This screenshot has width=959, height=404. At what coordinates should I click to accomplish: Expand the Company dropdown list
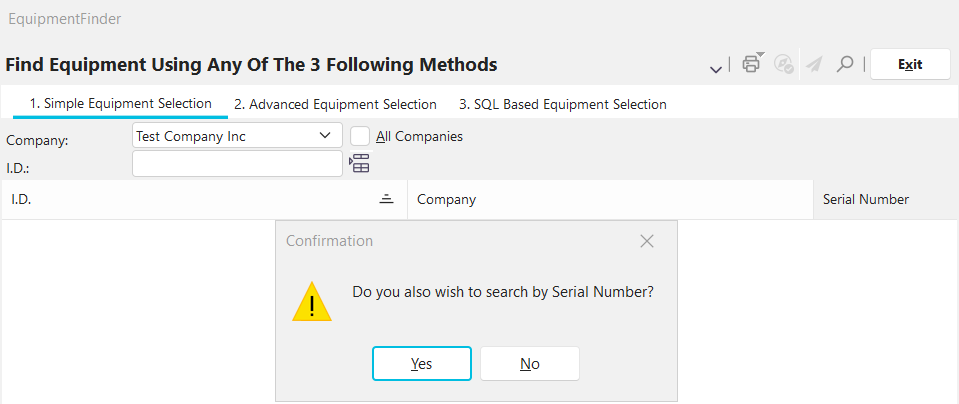(x=324, y=135)
